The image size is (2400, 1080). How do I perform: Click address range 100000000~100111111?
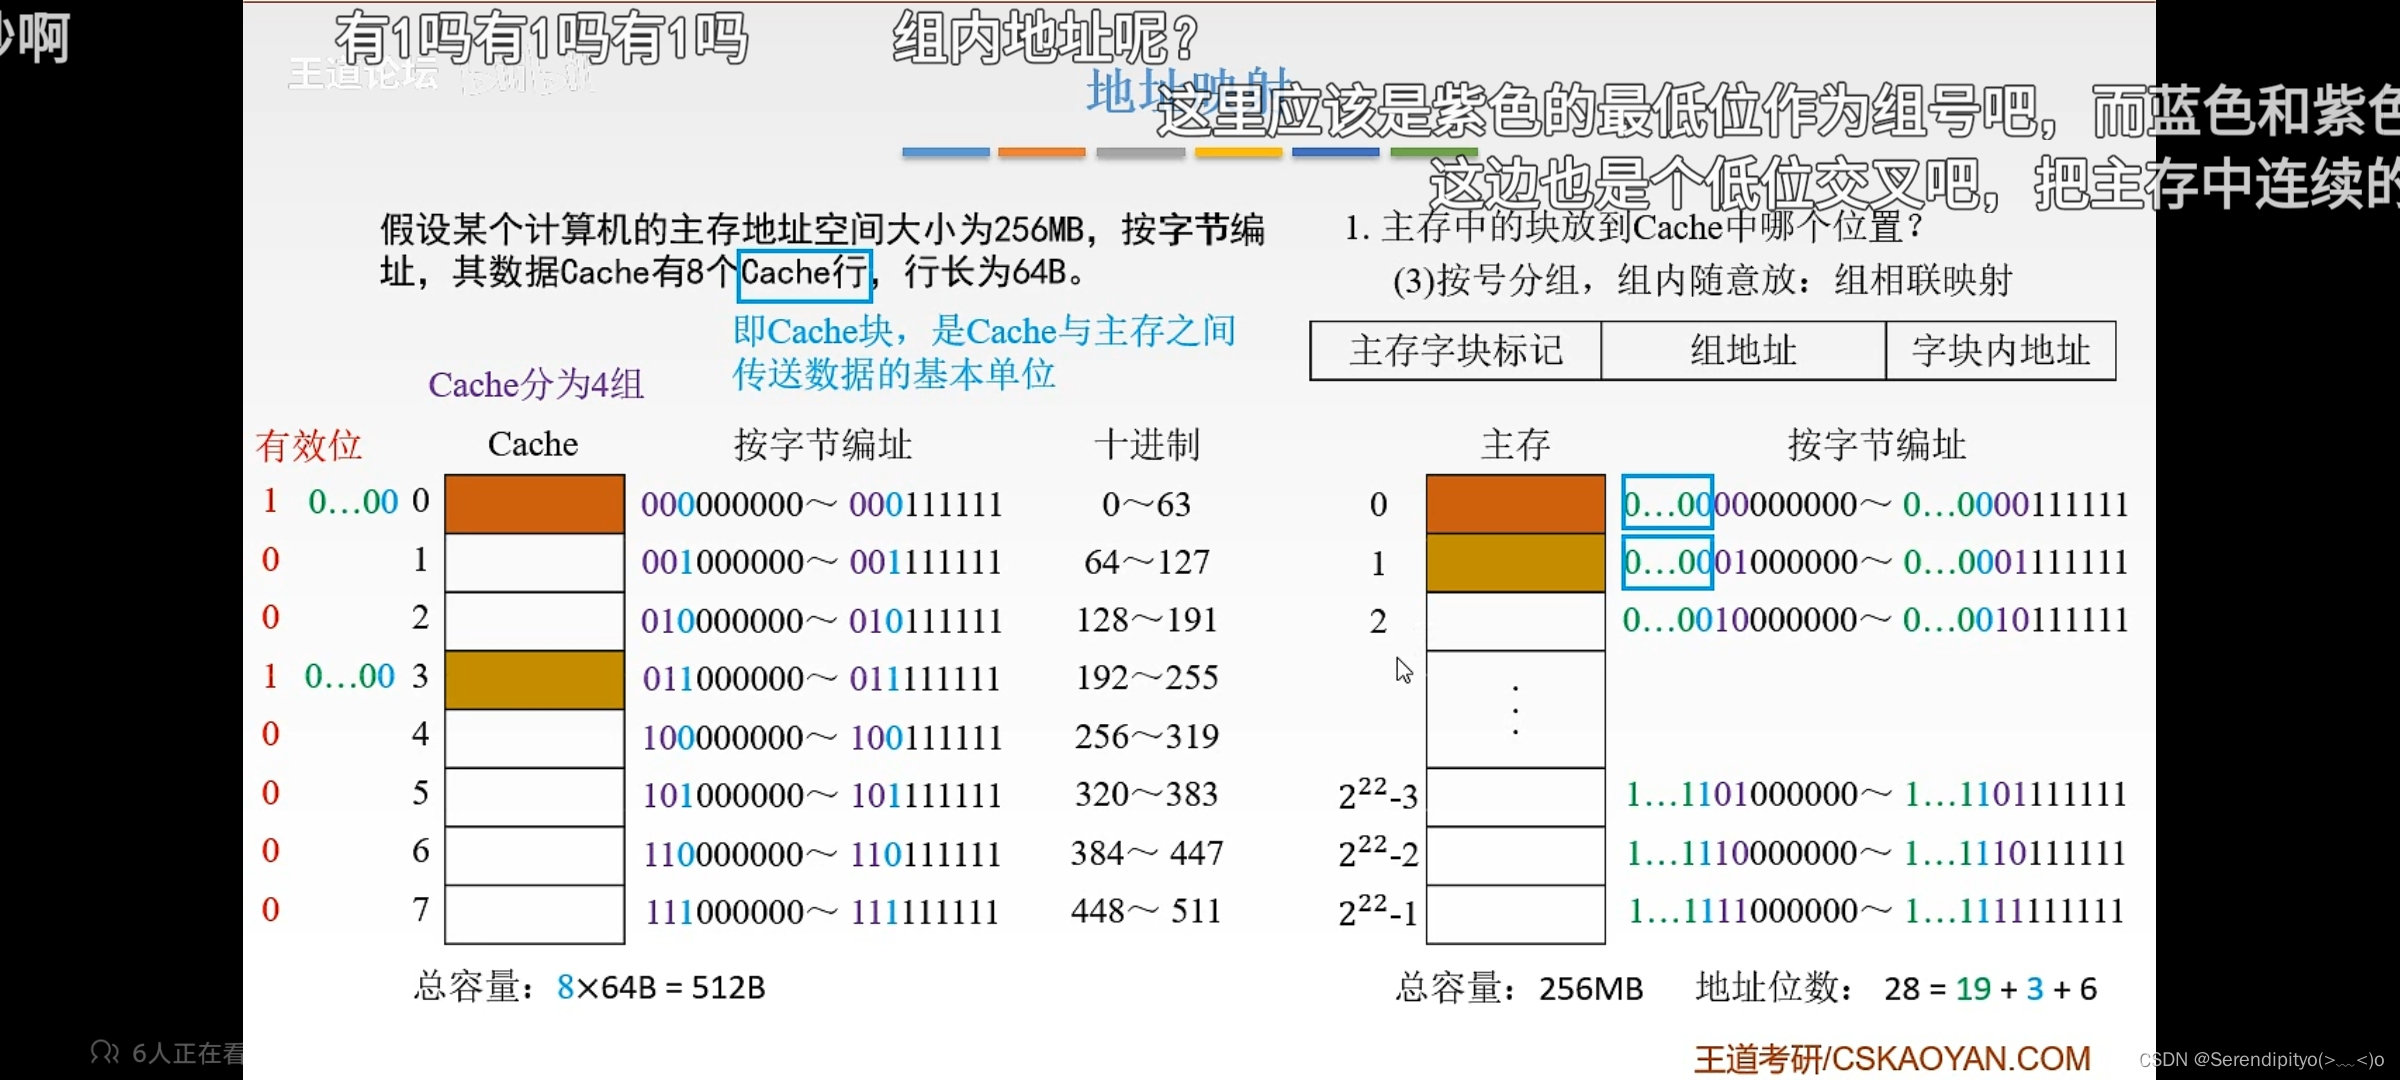821,738
